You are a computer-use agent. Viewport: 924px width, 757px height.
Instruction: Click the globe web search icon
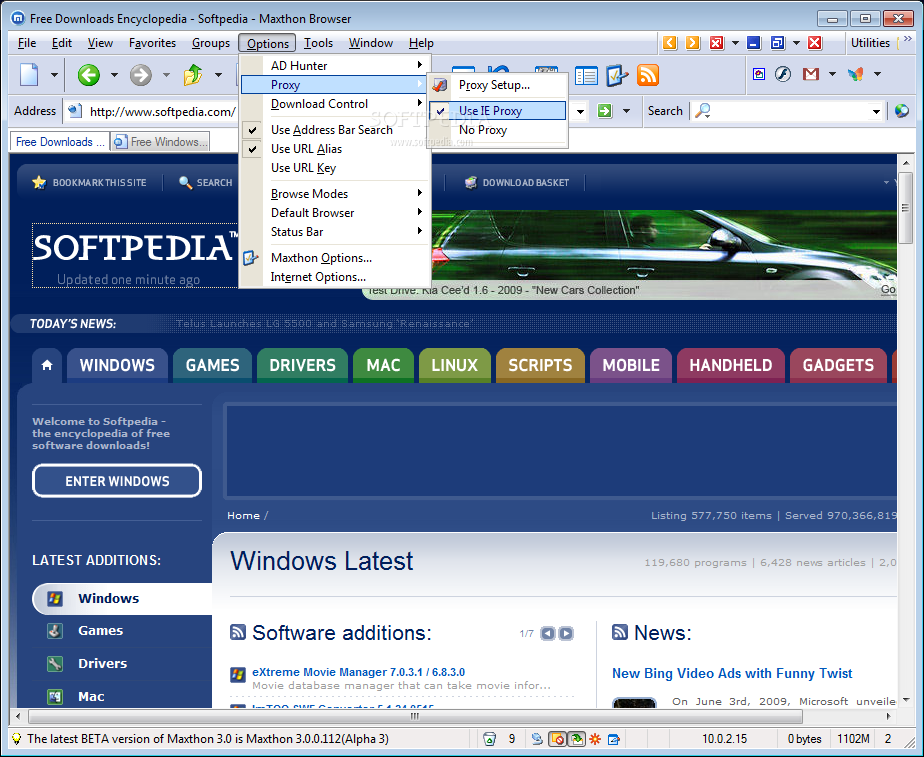pos(902,111)
